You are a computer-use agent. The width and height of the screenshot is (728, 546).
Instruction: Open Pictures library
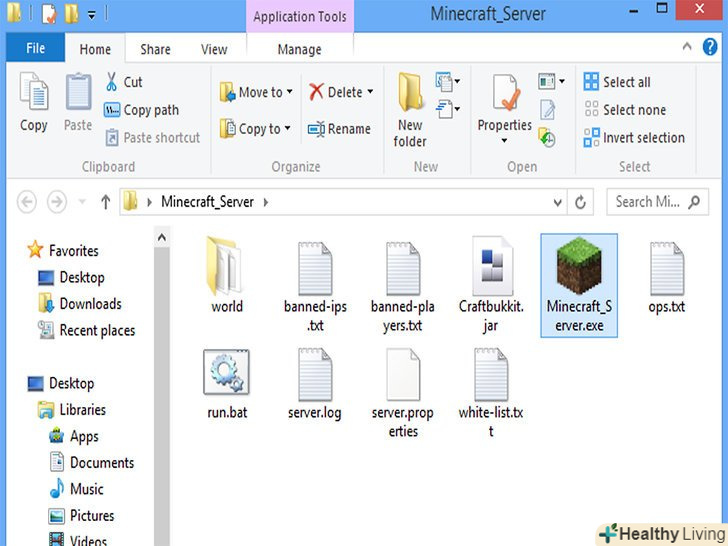pos(81,515)
